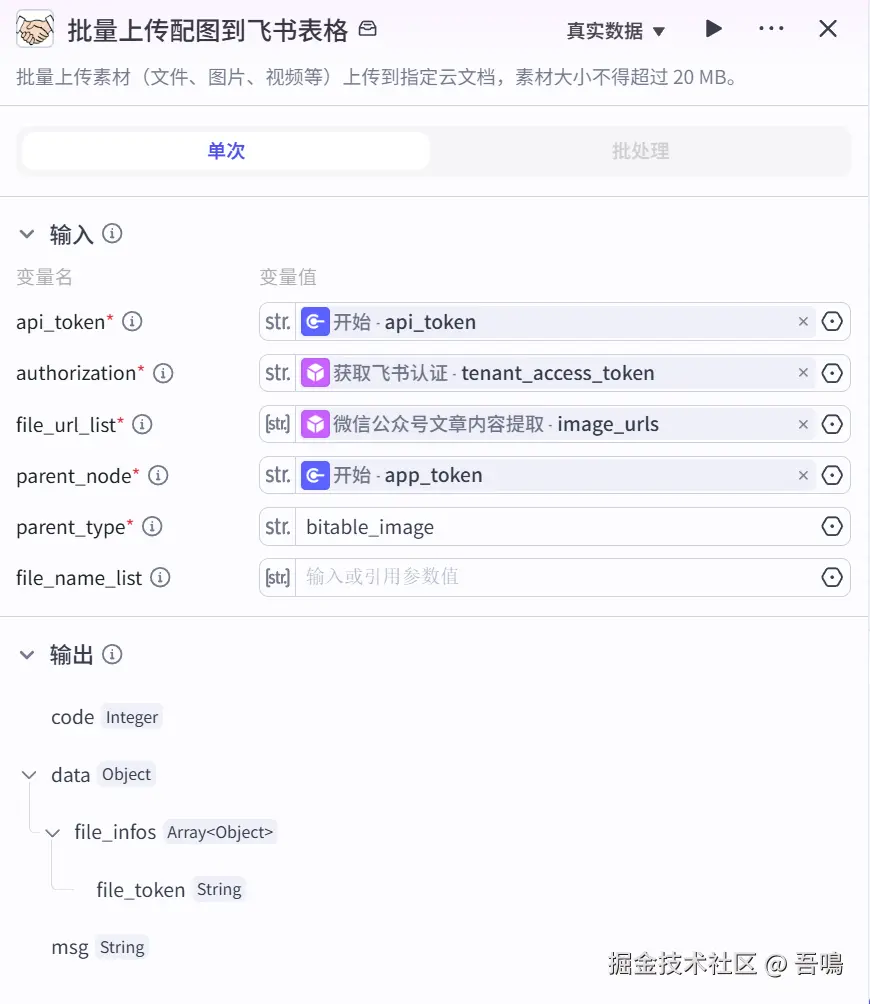Click the 开始 - api_token value tag

[557, 321]
